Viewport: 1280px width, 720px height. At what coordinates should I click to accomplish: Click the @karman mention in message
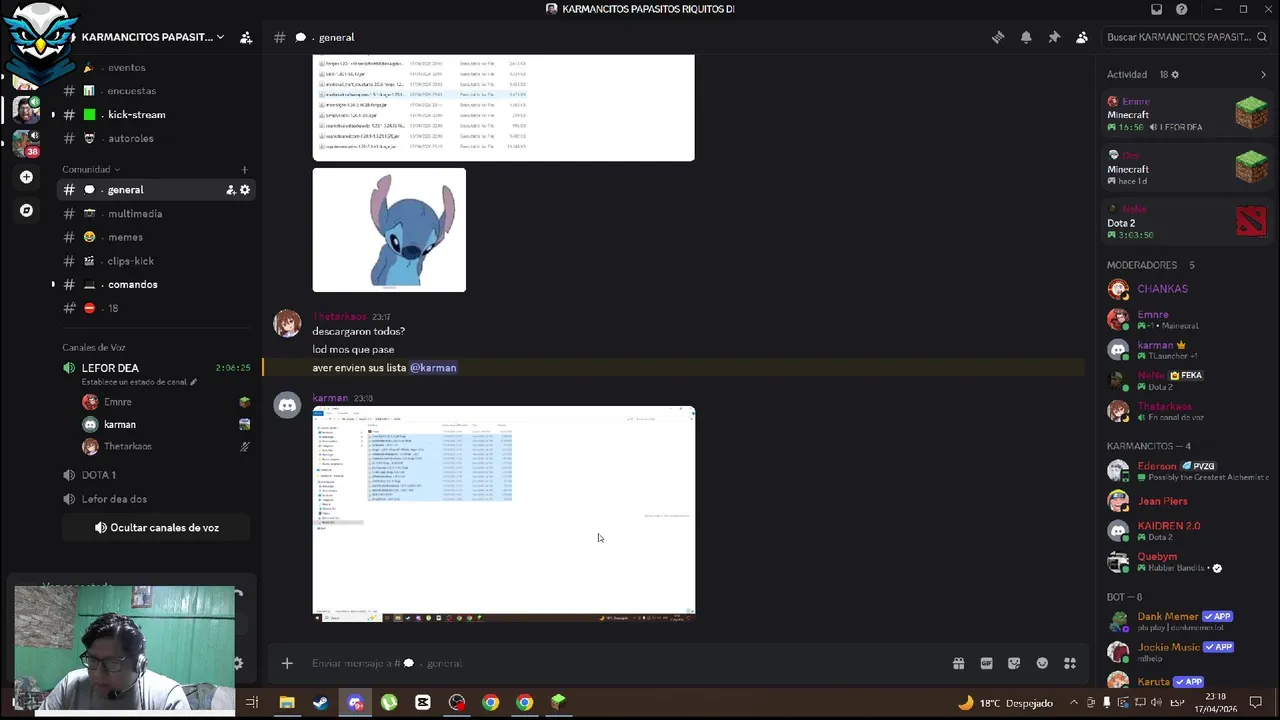tap(433, 368)
